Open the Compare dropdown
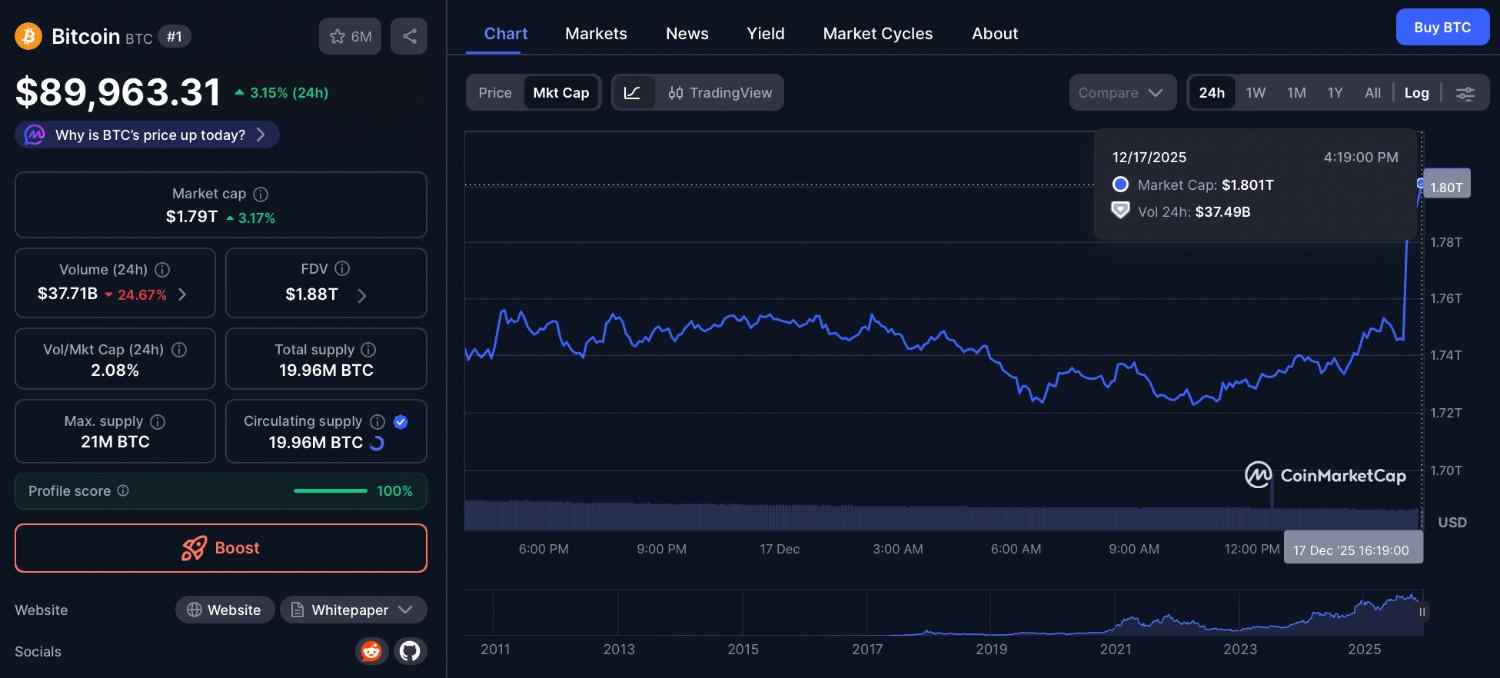 (x=1121, y=93)
